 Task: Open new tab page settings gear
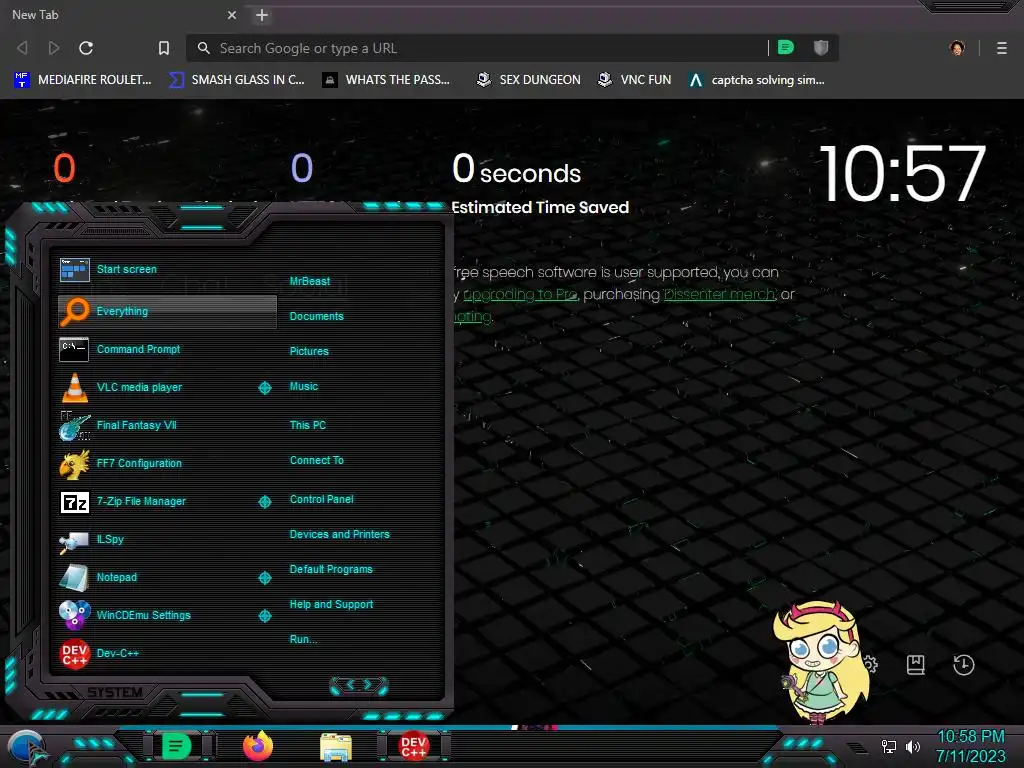point(871,665)
